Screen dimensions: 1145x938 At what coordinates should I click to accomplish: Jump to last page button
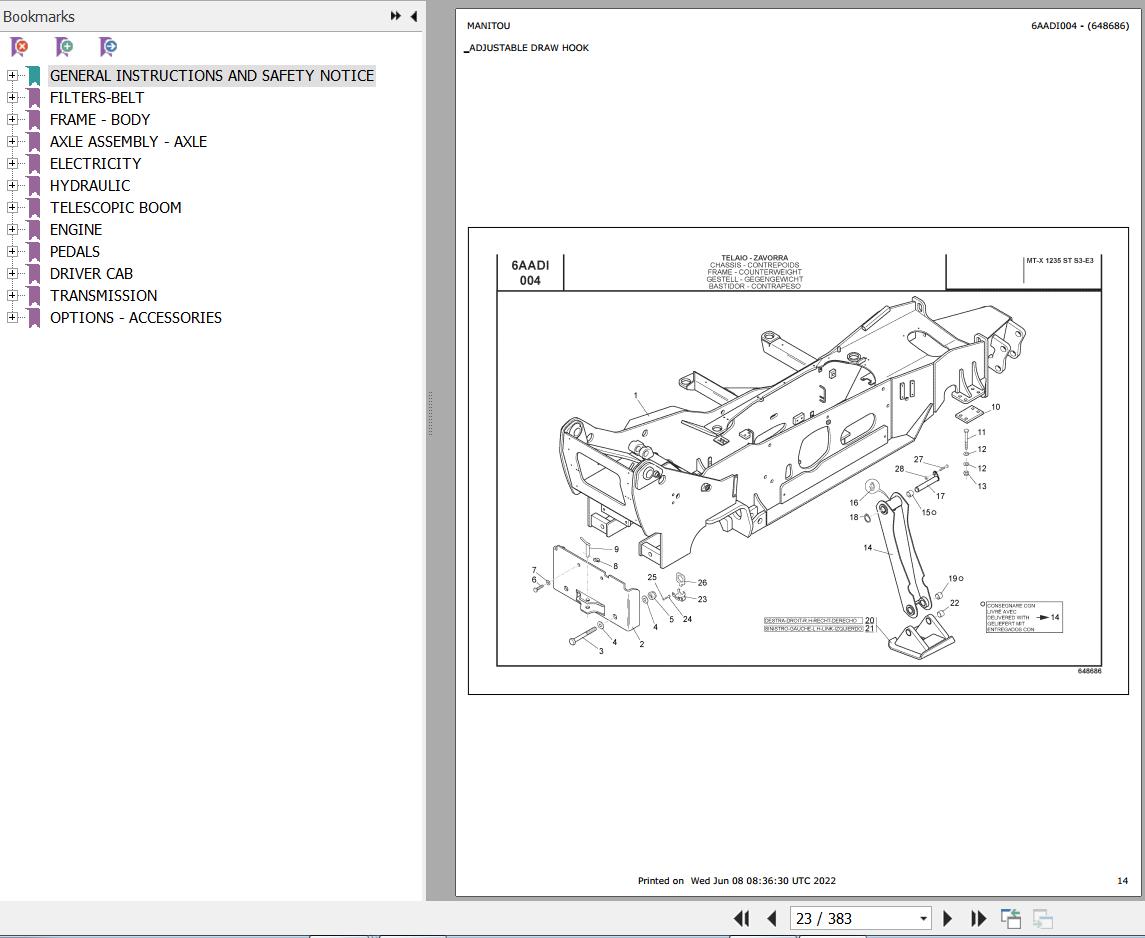click(979, 918)
